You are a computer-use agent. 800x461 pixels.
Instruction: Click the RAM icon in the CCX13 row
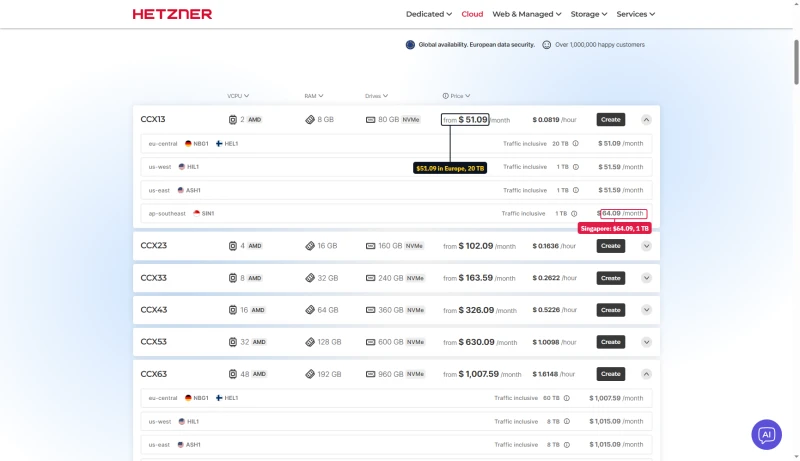click(x=310, y=120)
